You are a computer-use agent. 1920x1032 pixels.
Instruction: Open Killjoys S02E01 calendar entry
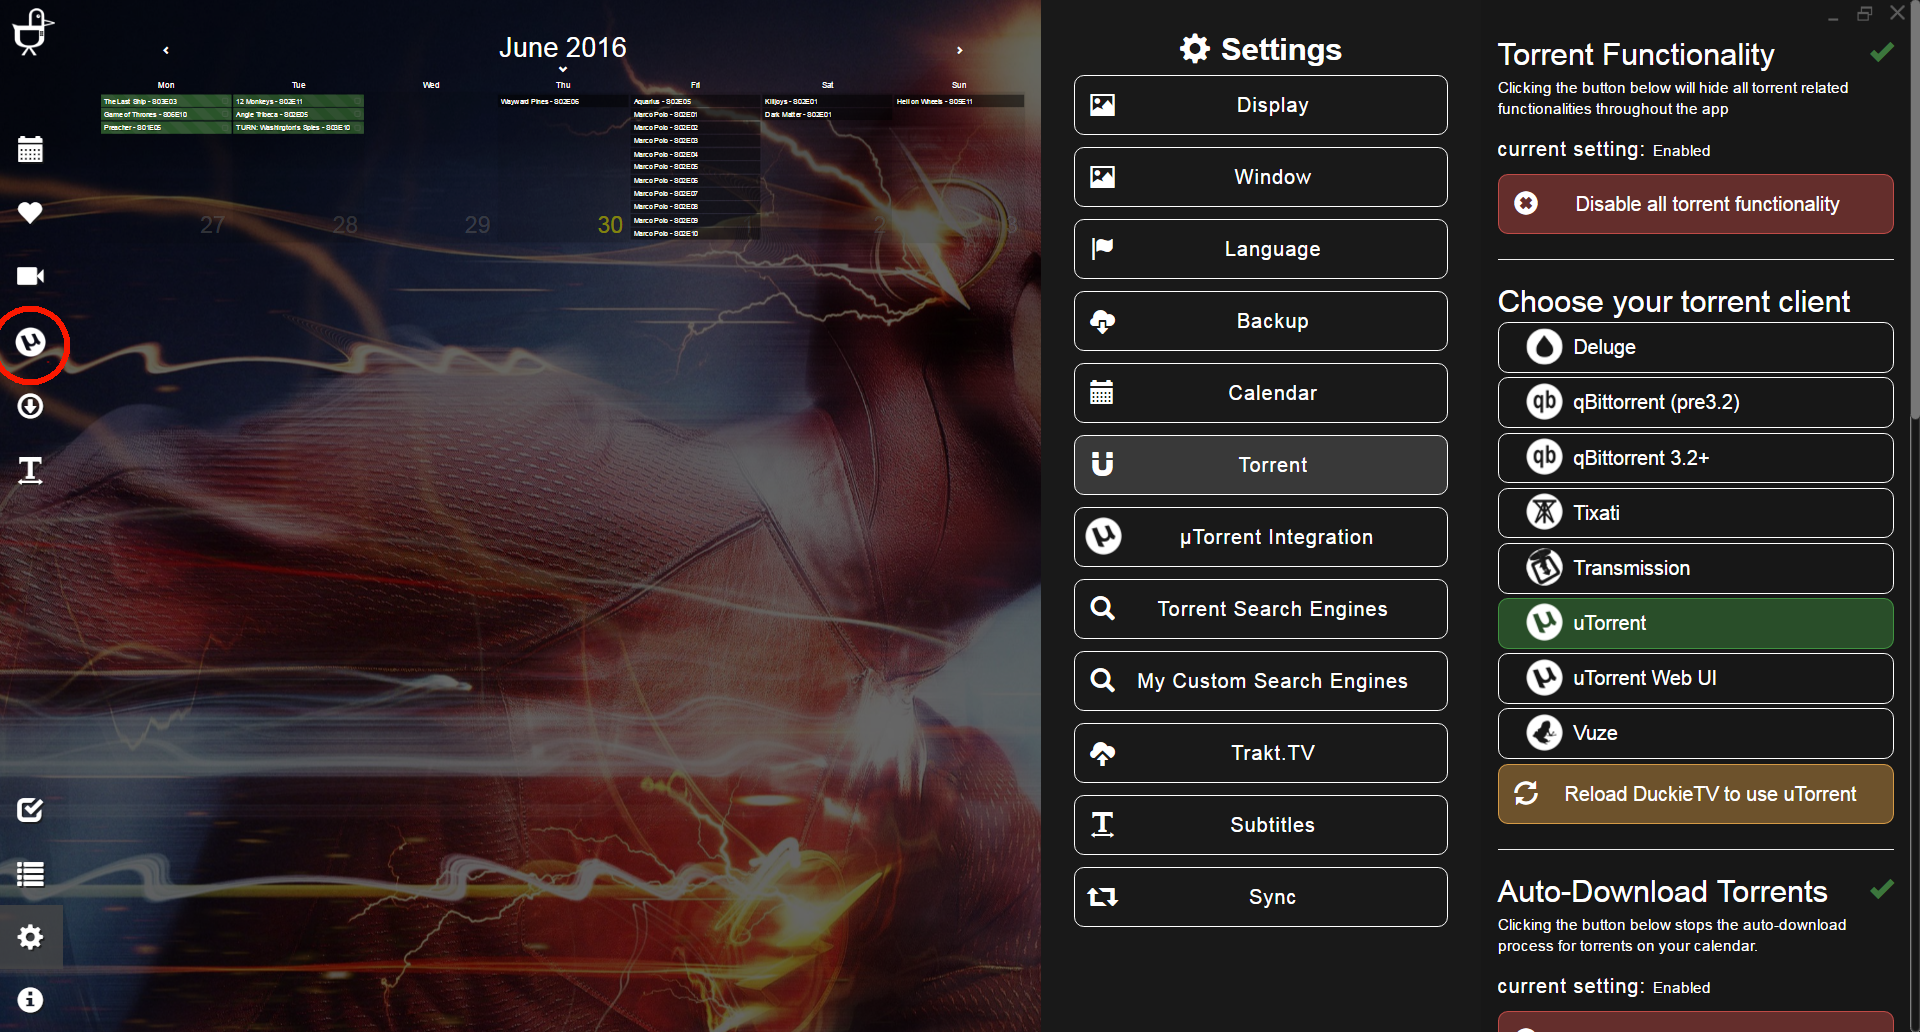point(827,101)
